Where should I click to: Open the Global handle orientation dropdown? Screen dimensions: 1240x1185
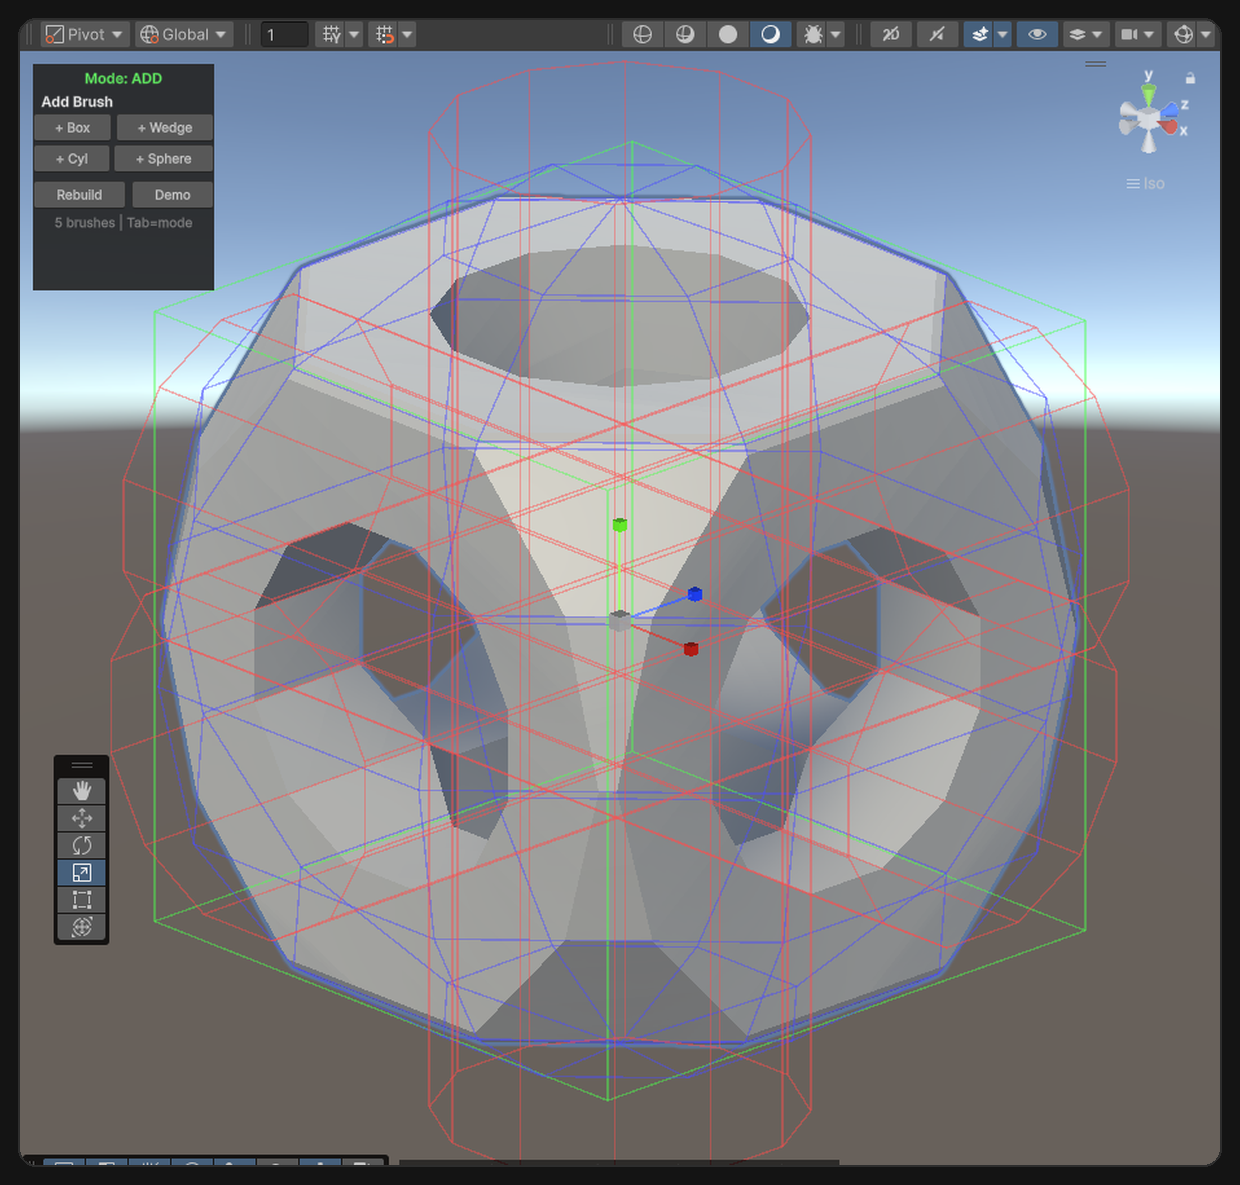point(183,34)
